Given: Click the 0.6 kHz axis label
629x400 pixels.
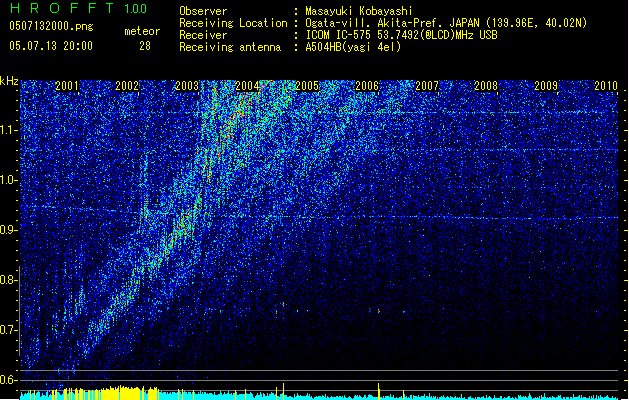Looking at the screenshot, I should [x=9, y=380].
